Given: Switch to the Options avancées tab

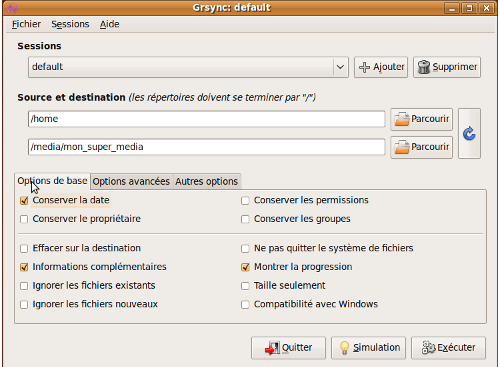Looking at the screenshot, I should 131,182.
